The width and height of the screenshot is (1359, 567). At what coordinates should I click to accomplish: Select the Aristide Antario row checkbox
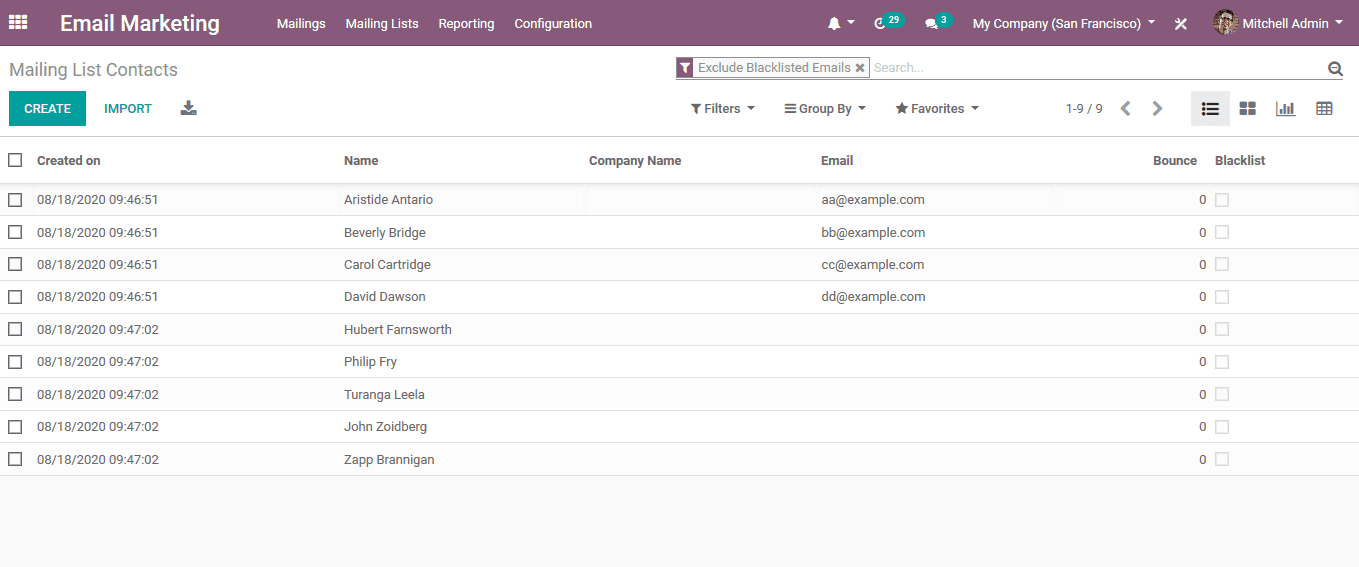tap(15, 200)
